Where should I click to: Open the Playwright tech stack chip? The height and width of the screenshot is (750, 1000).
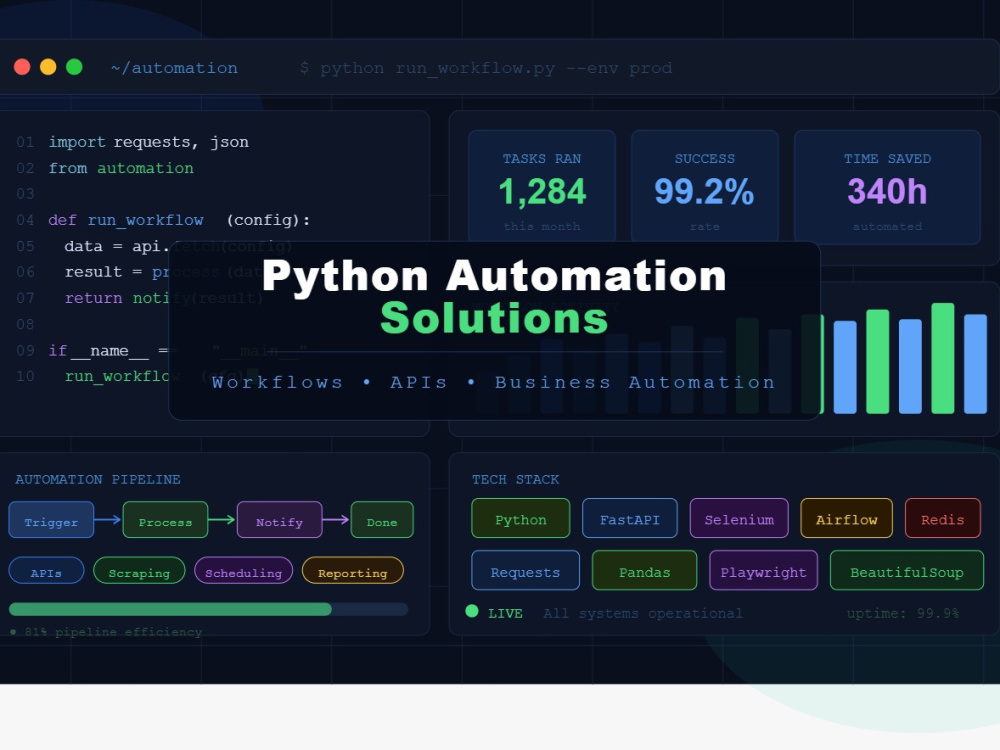coord(763,571)
